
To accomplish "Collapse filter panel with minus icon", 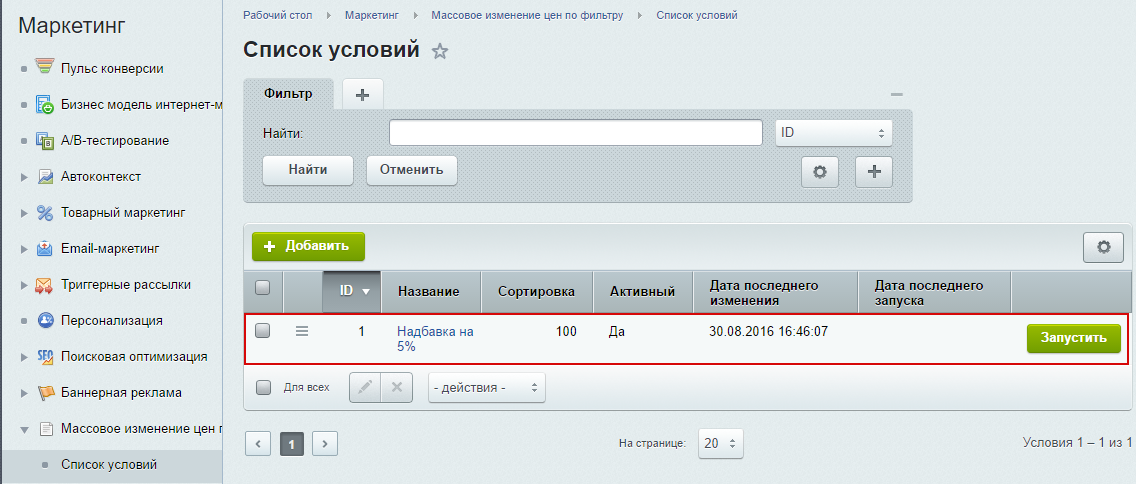I will pyautogui.click(x=897, y=94).
